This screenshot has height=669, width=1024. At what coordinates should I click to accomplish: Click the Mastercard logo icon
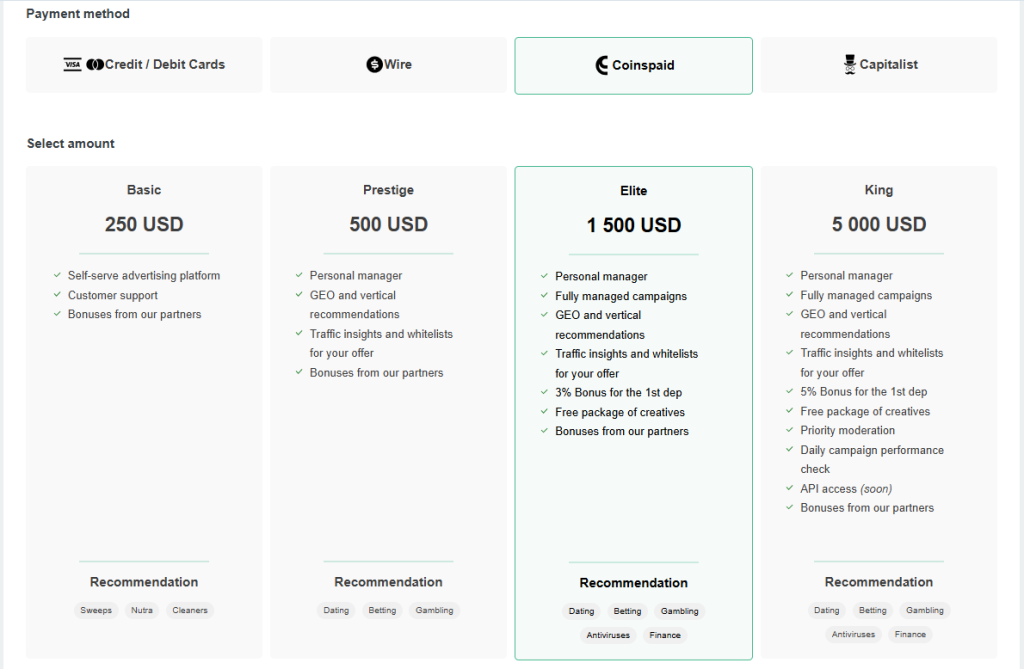point(95,65)
